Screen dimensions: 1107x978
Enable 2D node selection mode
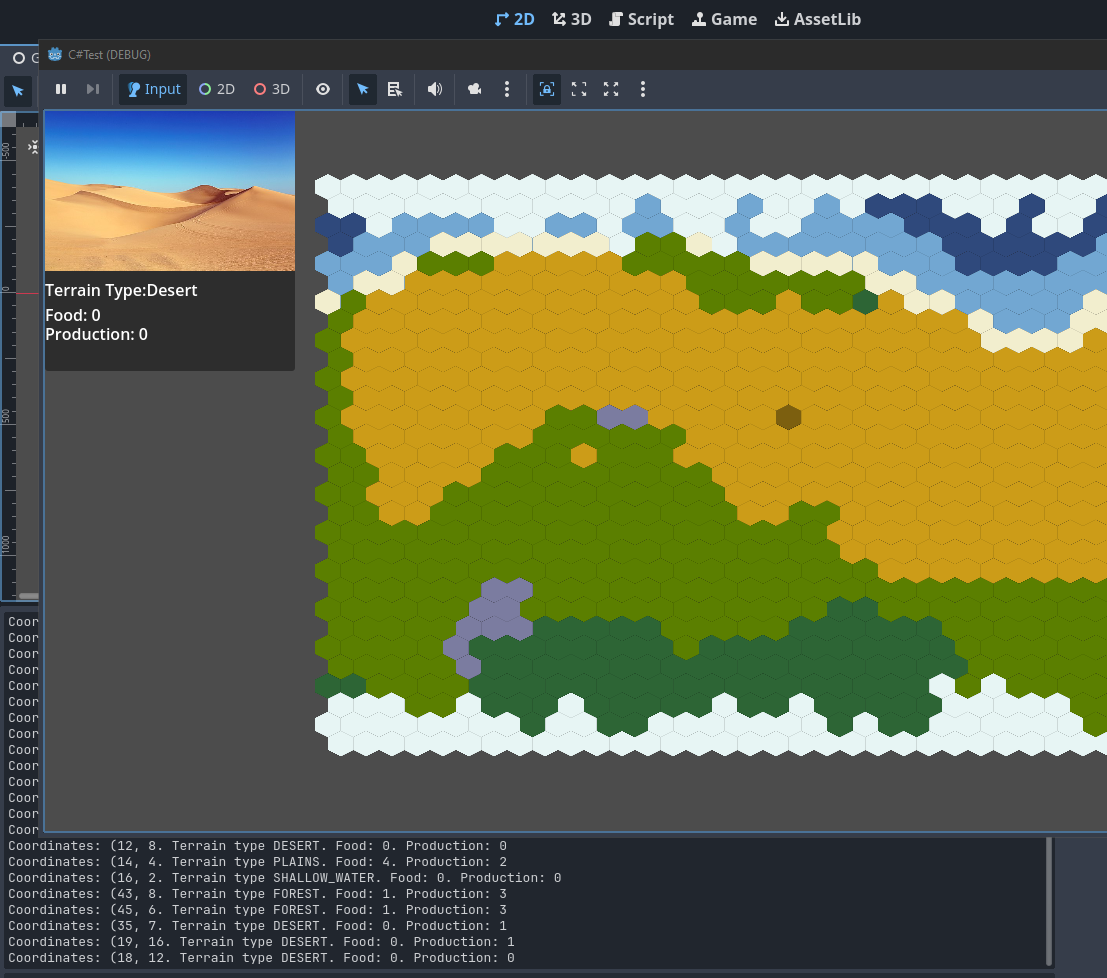217,89
